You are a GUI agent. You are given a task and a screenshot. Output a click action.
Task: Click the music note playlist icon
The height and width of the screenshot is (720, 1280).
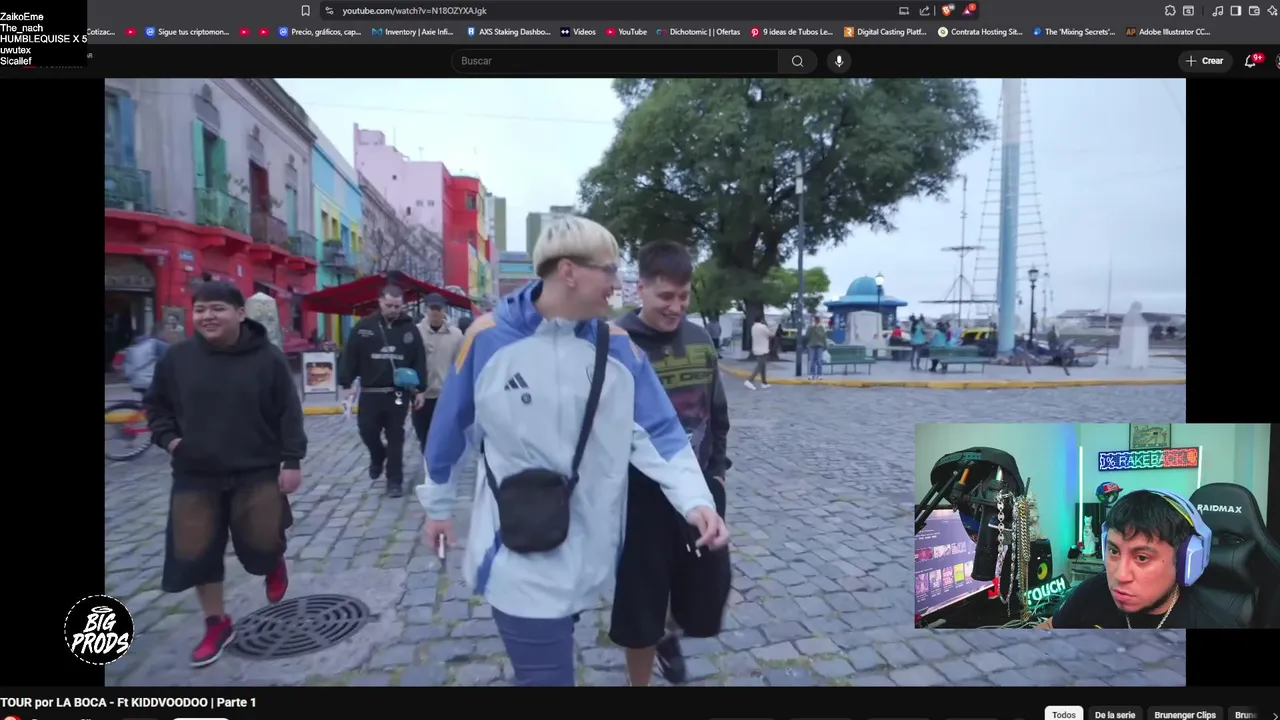click(1218, 10)
